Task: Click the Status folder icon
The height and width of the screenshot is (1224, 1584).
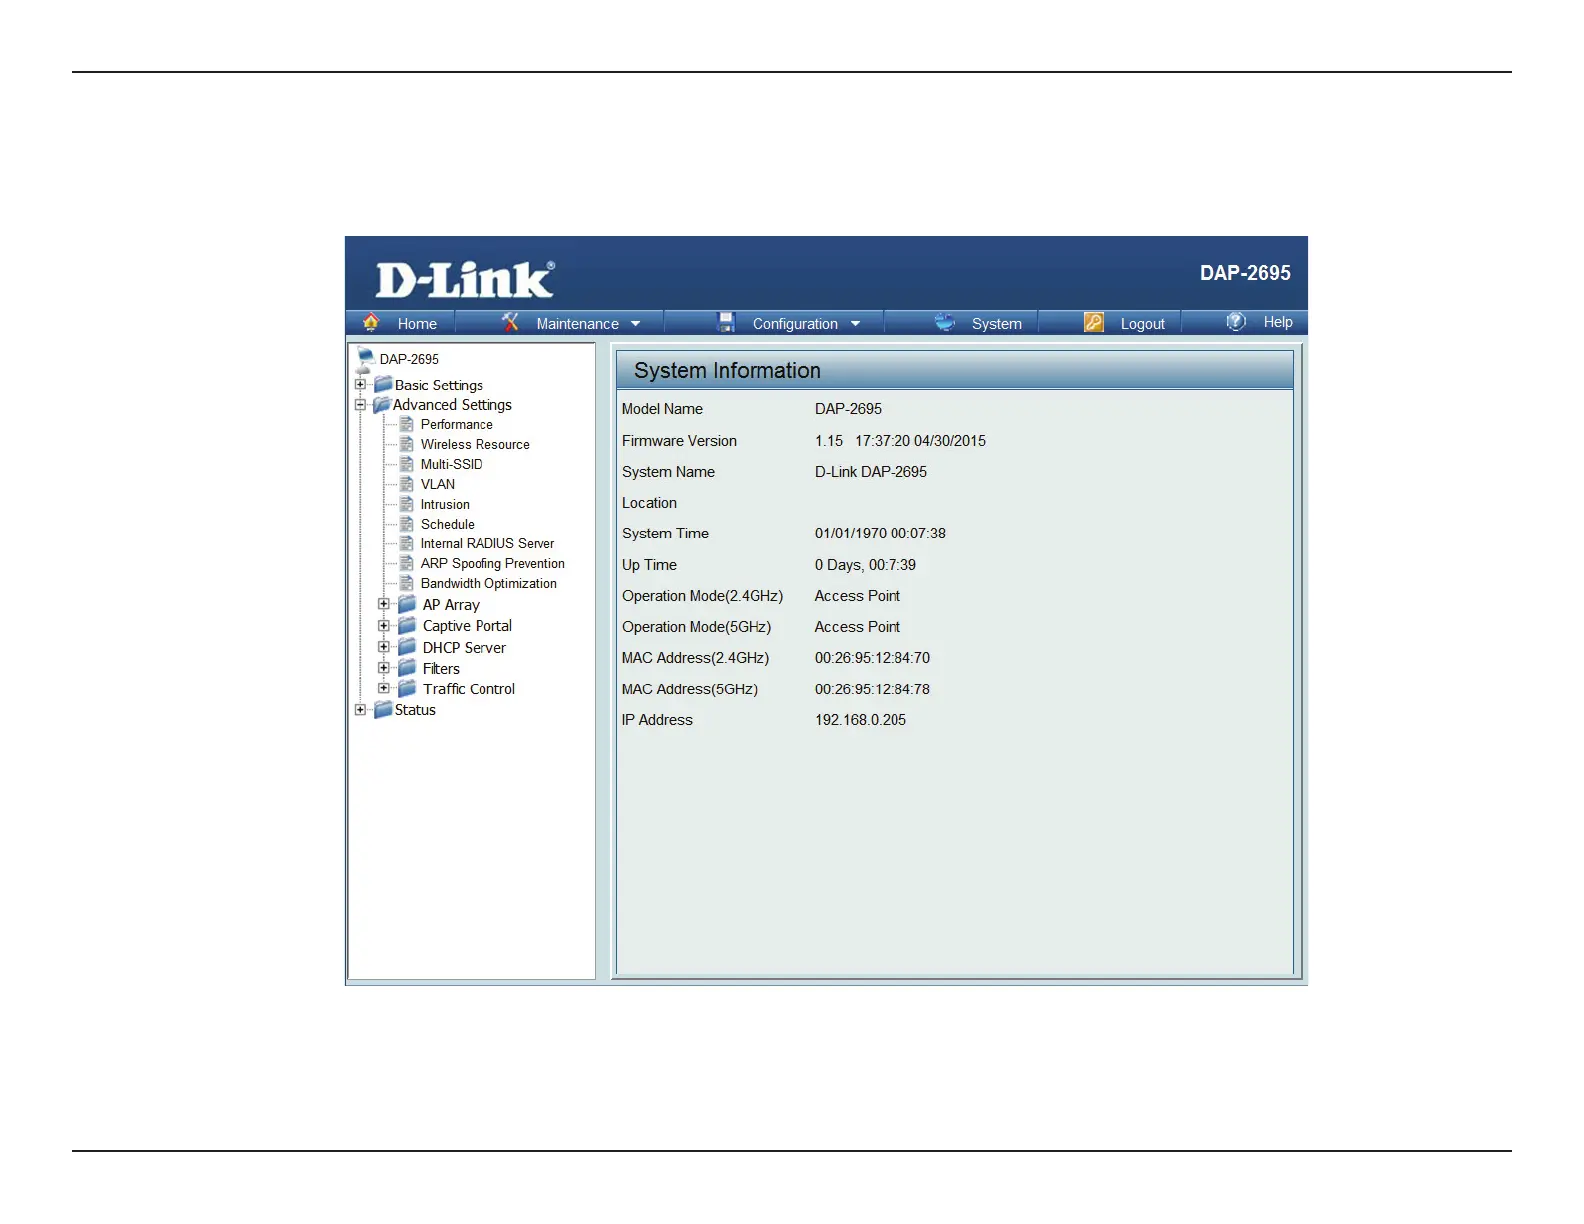Action: pos(383,710)
